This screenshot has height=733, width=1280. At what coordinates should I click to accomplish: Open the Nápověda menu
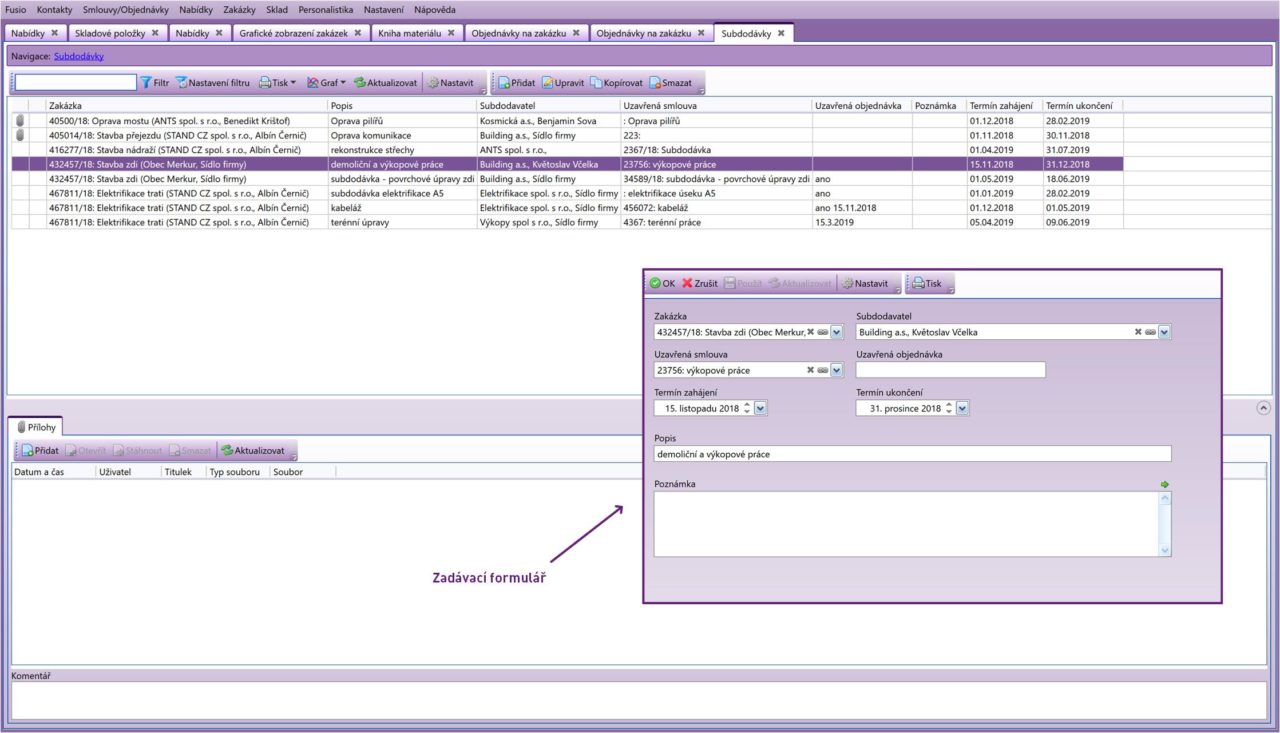click(x=434, y=9)
